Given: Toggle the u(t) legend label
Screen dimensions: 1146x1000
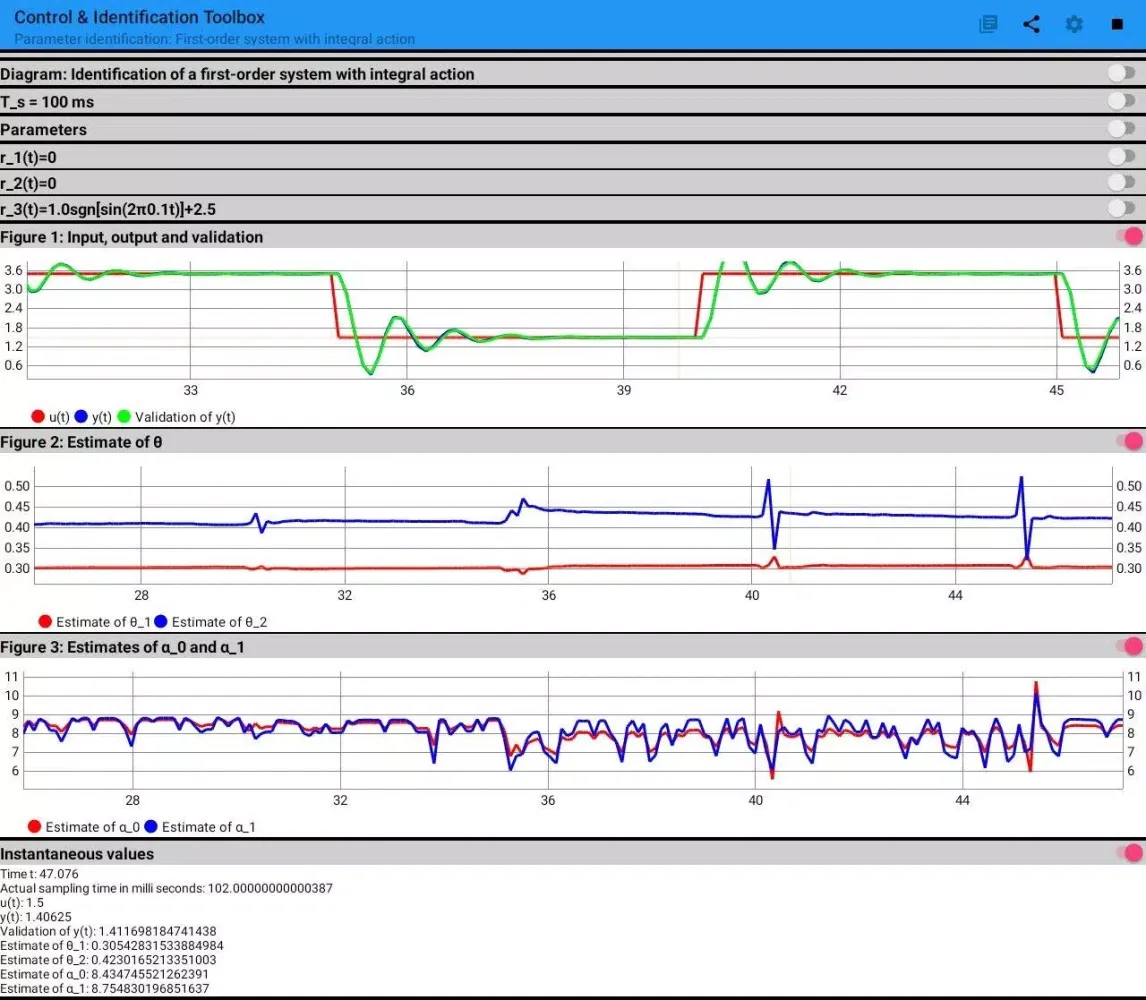Looking at the screenshot, I should (59, 417).
